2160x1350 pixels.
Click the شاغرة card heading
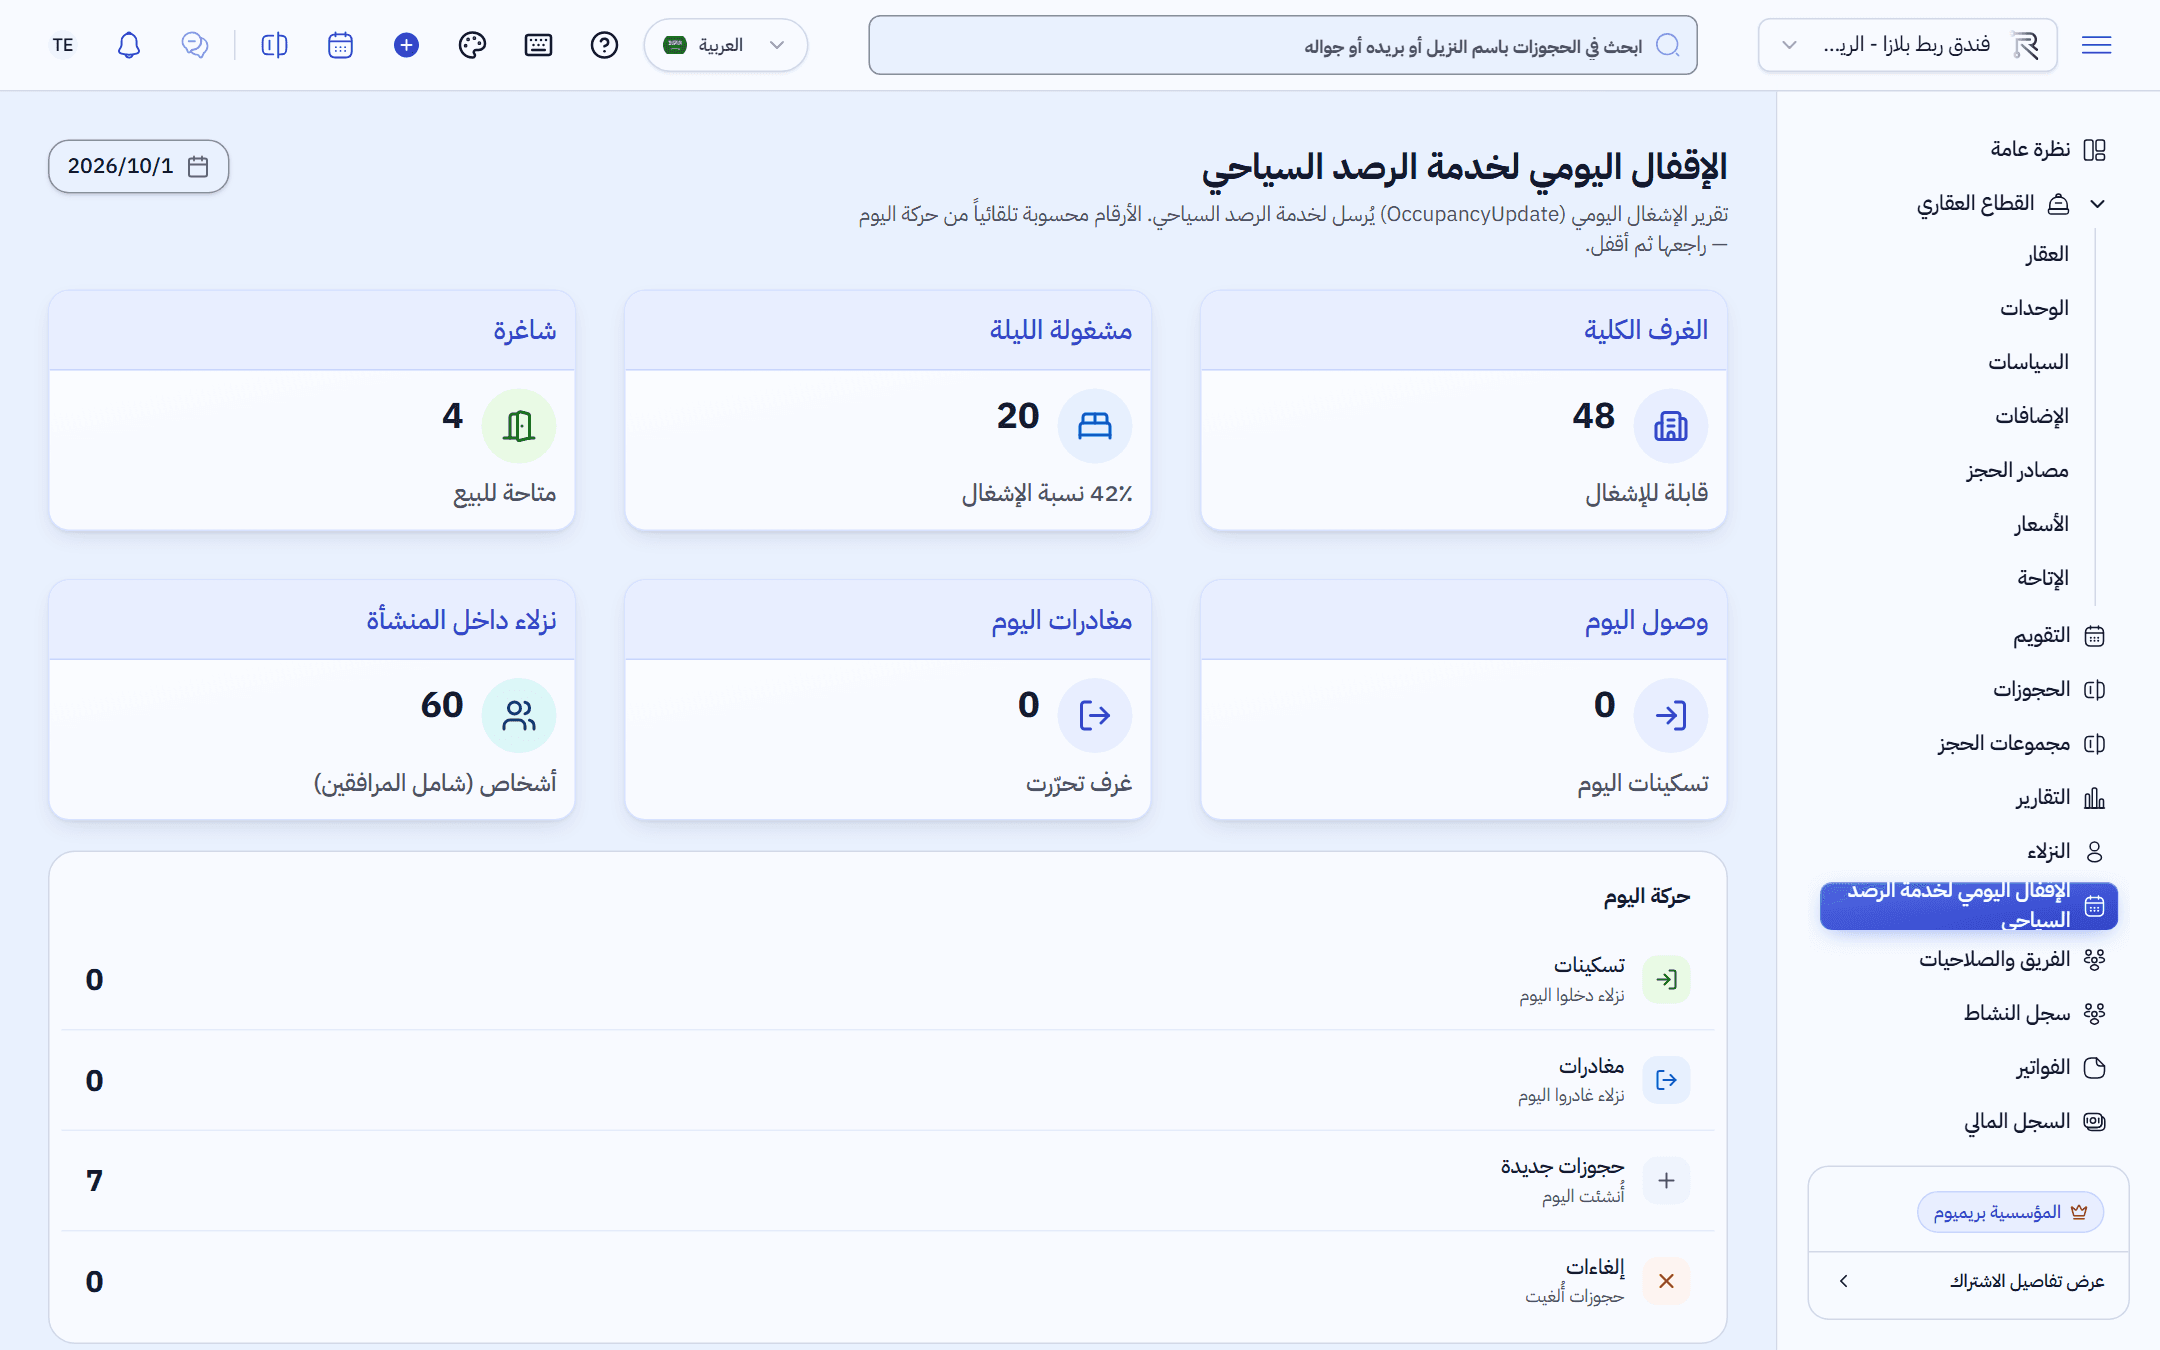tap(524, 330)
